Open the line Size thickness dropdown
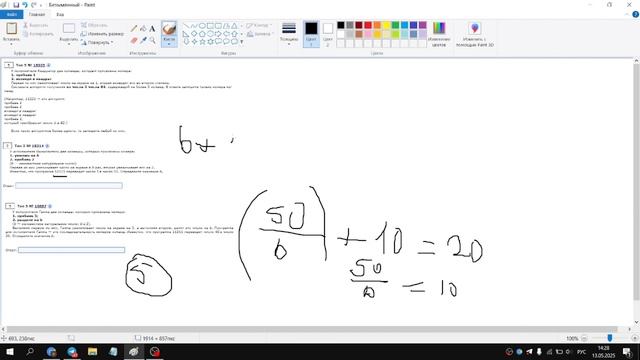This screenshot has height=360, width=640. 289,34
